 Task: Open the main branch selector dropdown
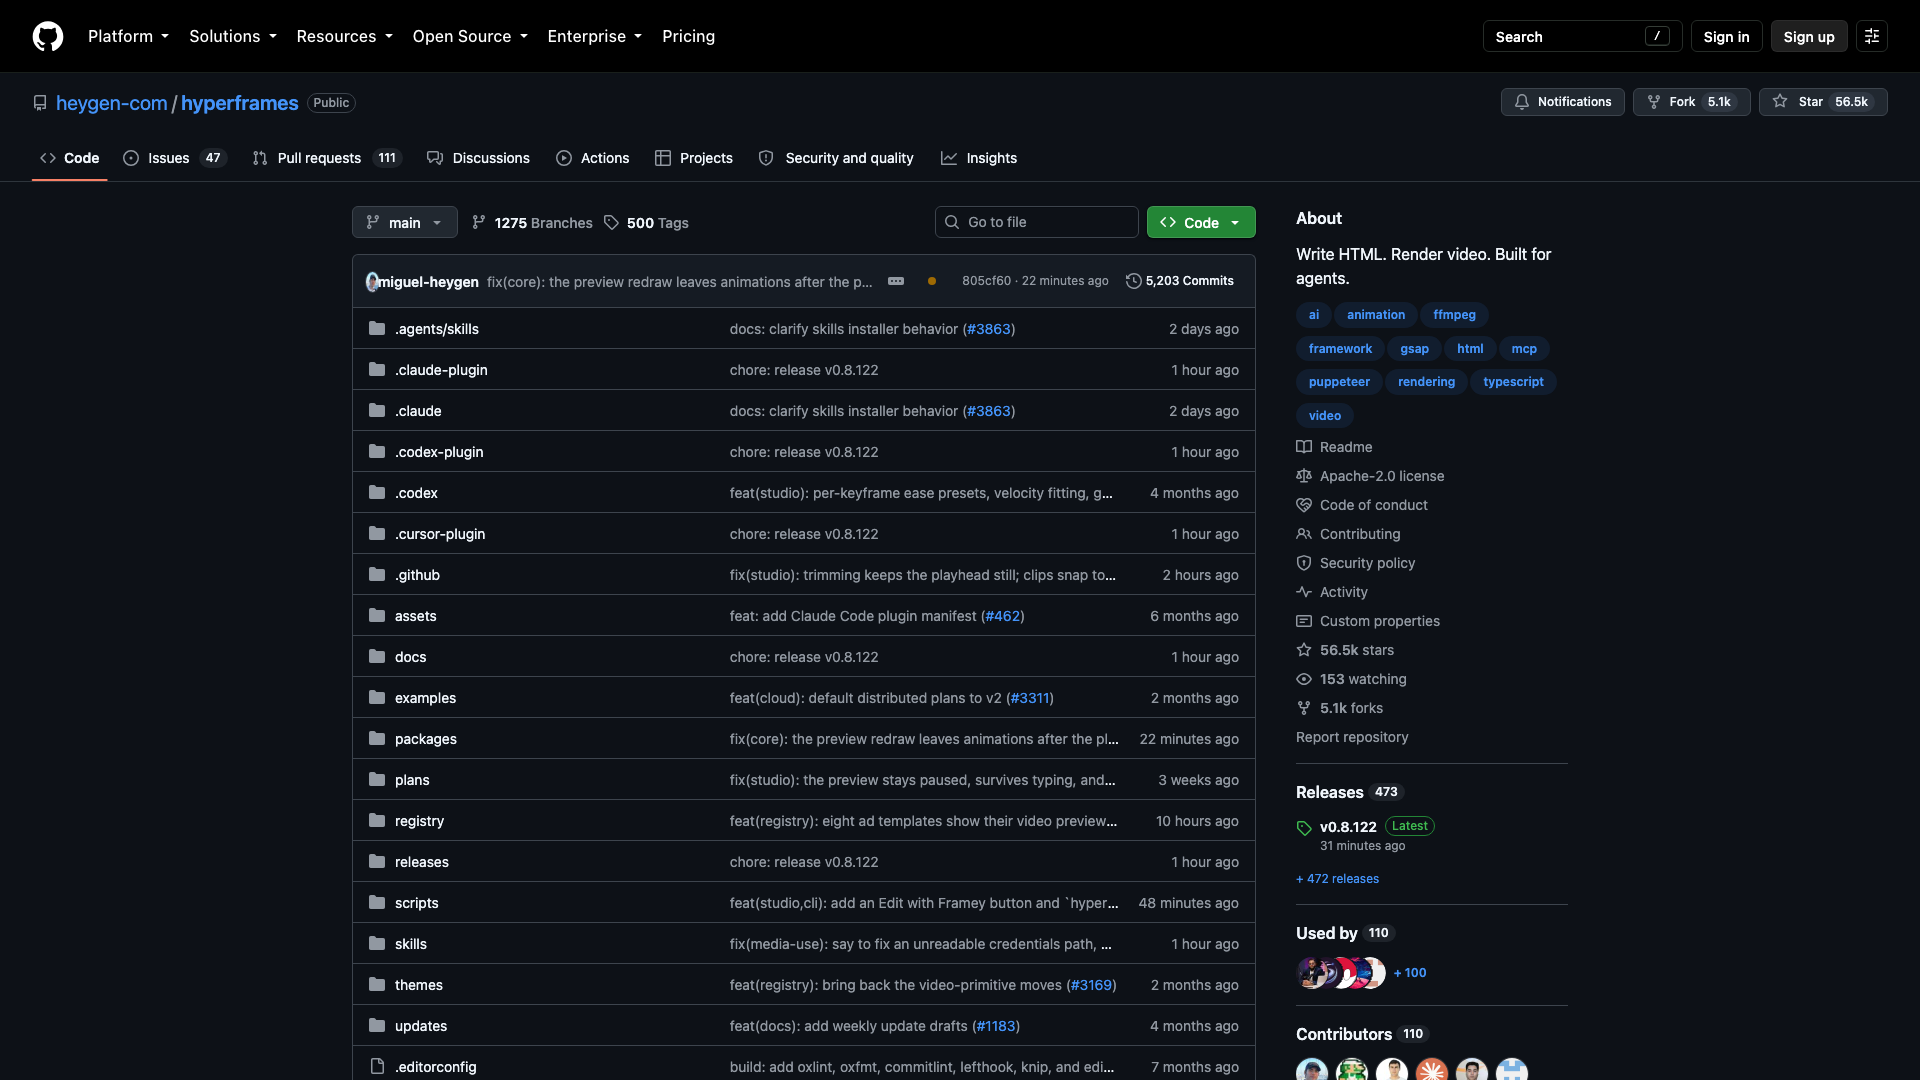405,222
